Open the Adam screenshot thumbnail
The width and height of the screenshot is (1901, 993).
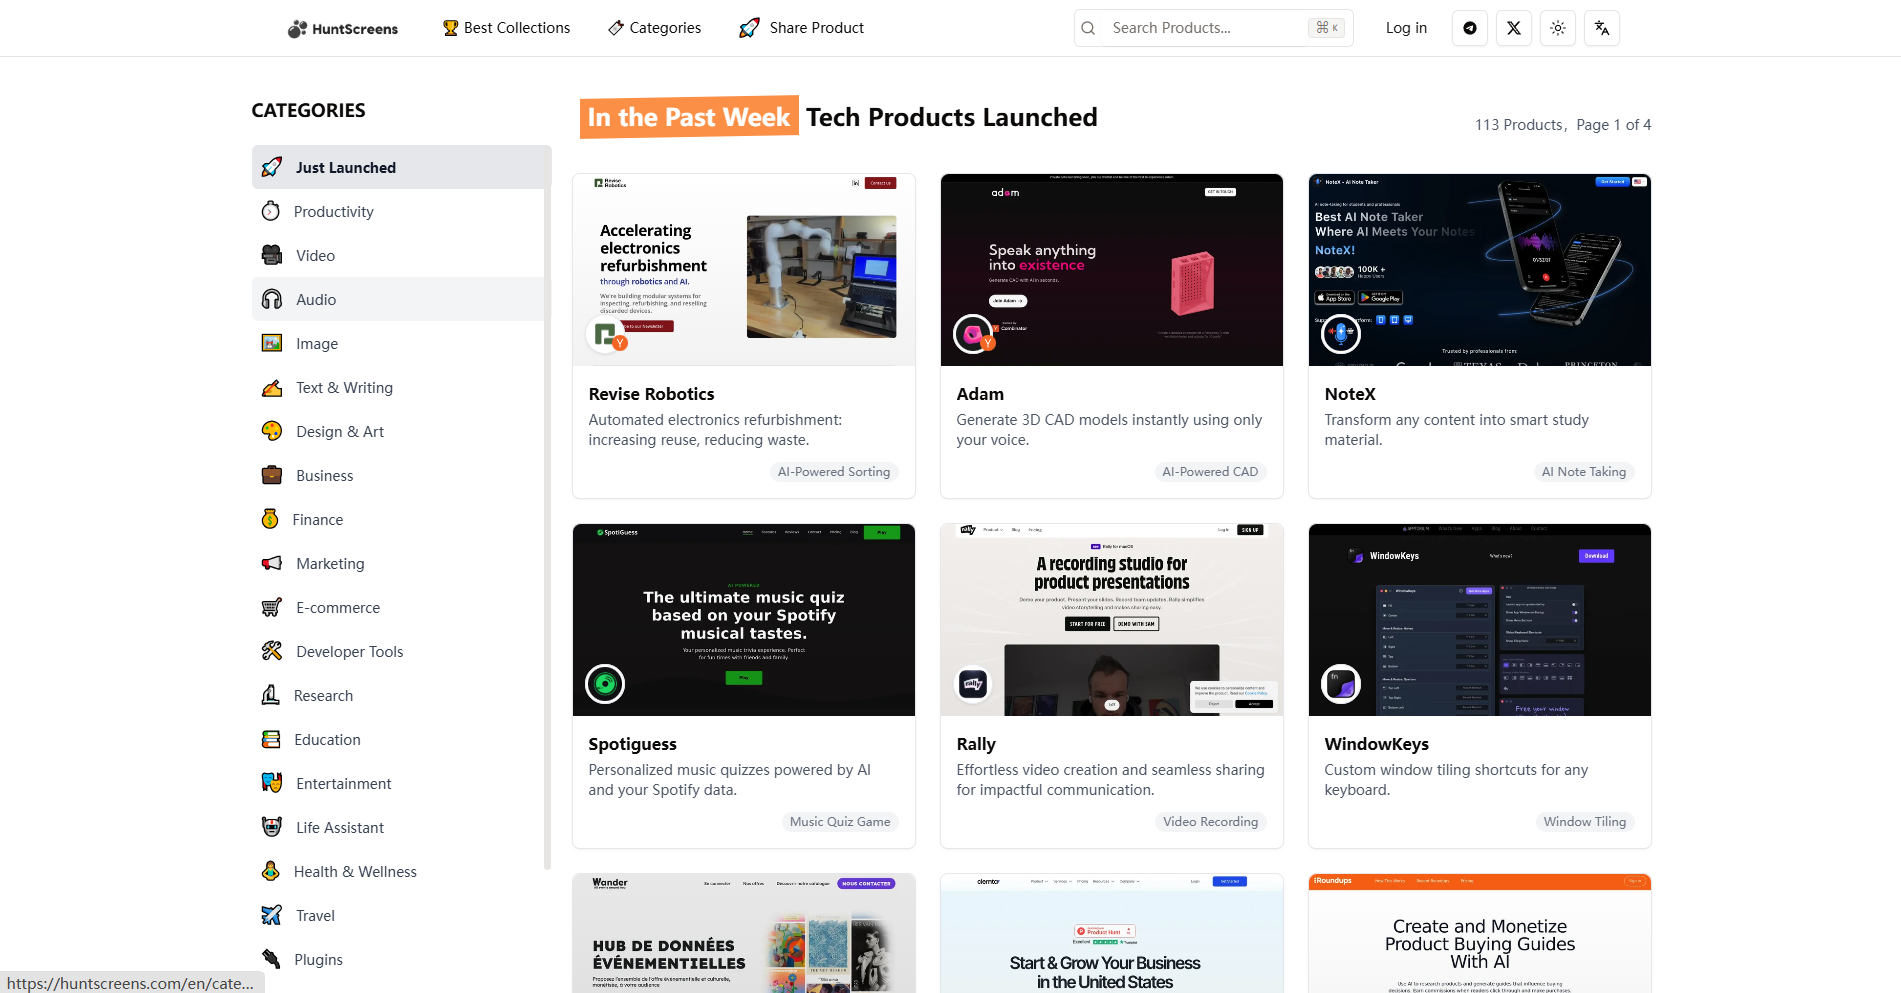click(1112, 270)
